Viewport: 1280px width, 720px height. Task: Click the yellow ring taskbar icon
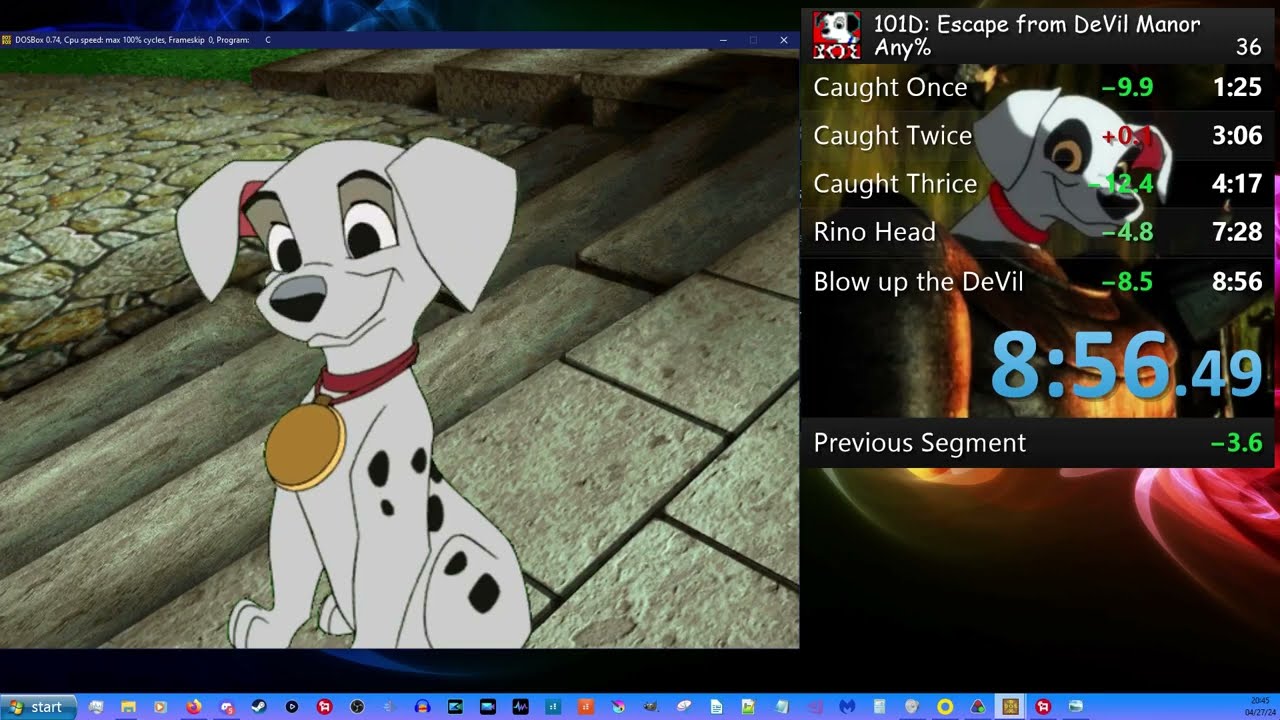pos(944,707)
